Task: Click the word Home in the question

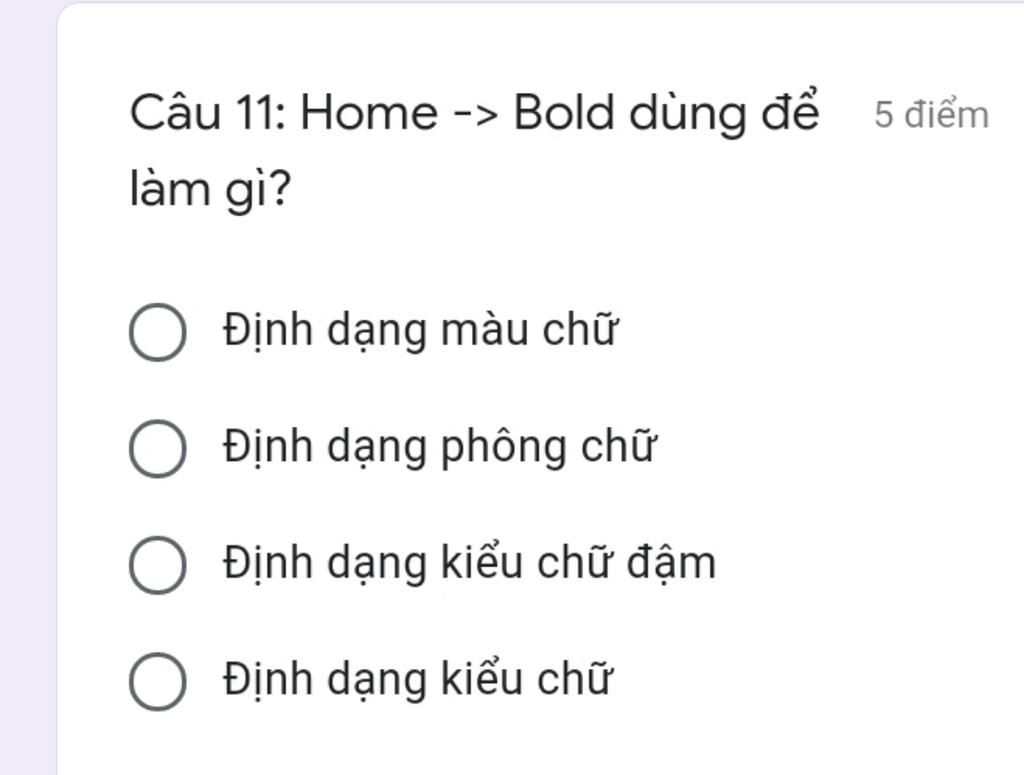Action: (369, 114)
